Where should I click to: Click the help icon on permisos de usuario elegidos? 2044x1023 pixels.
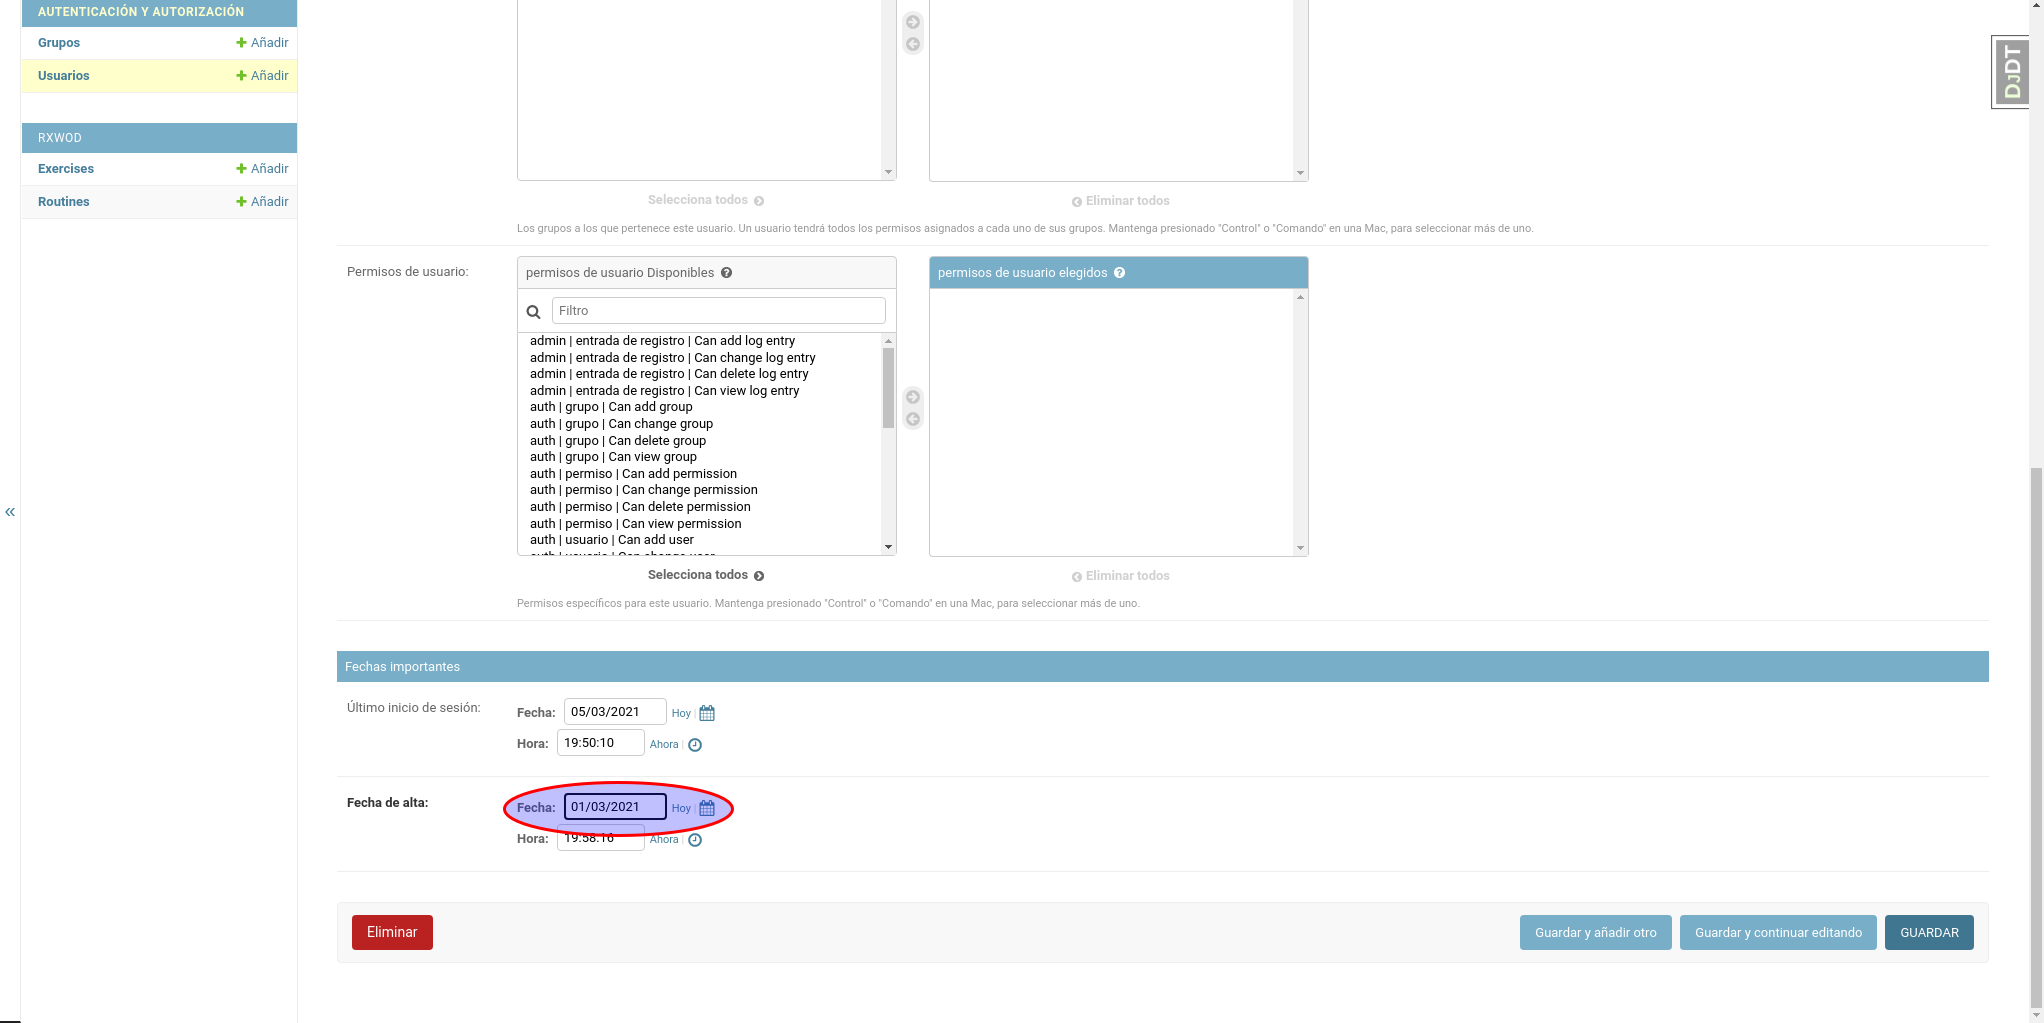click(1119, 272)
